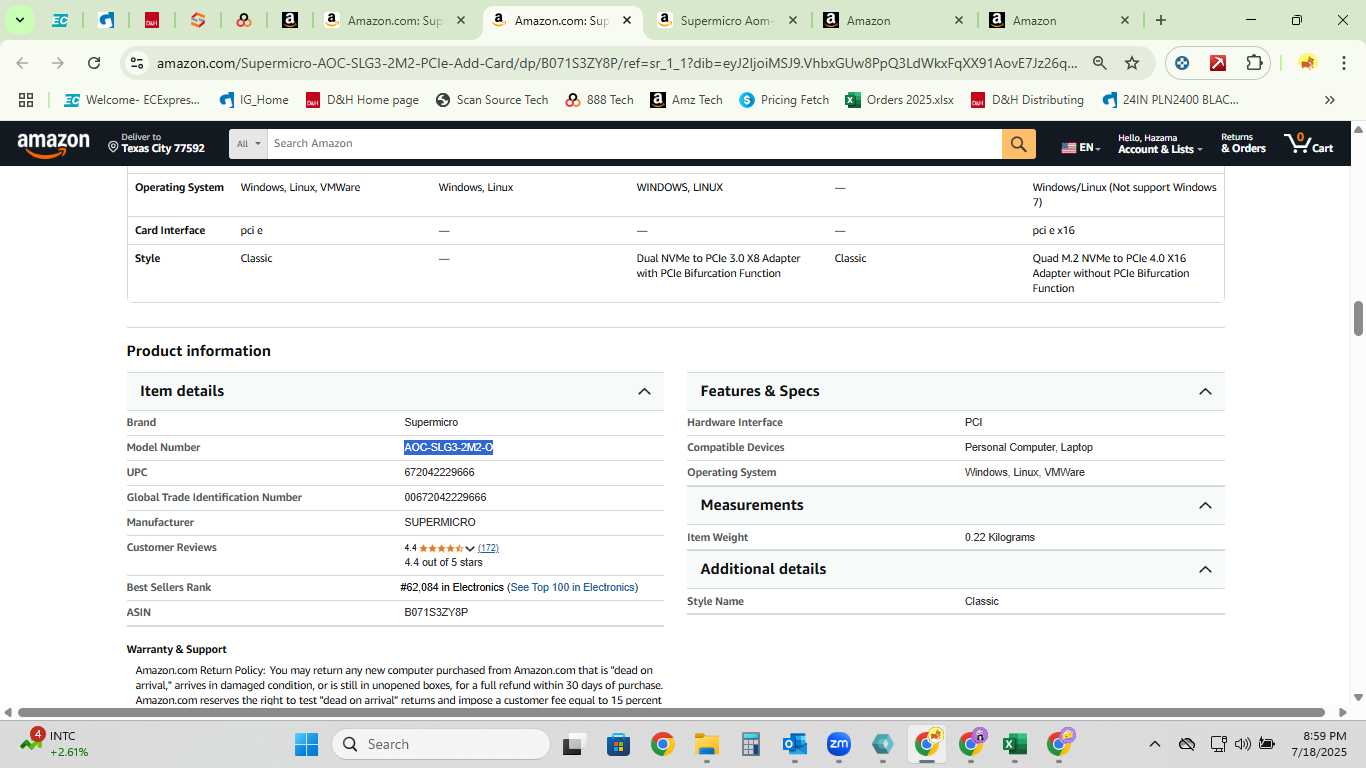Open File Explorer from the taskbar
Image resolution: width=1366 pixels, height=768 pixels.
click(x=707, y=744)
